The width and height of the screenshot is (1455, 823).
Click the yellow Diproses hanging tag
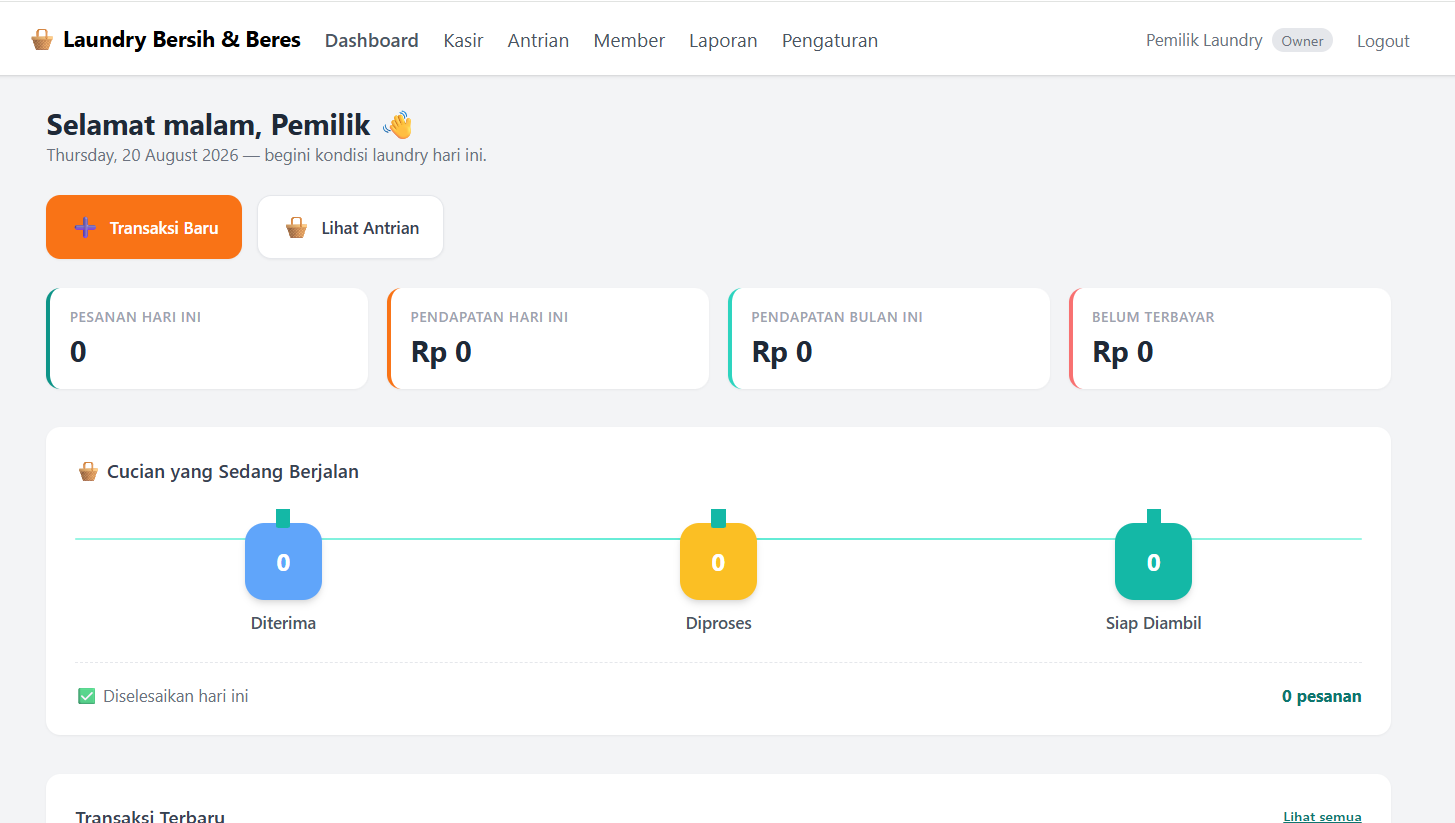(x=718, y=561)
